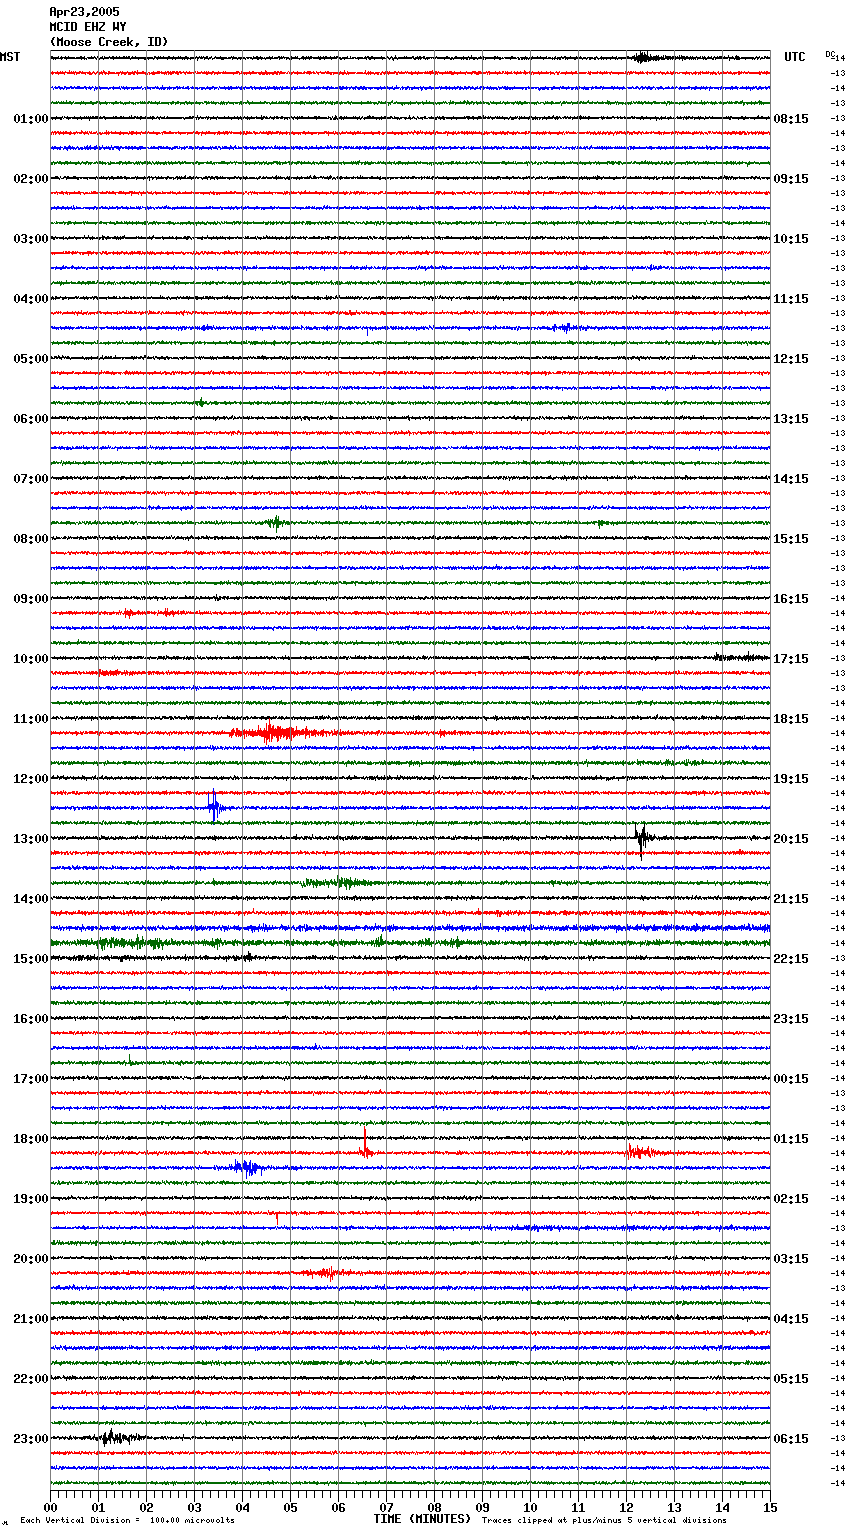Select the 01:00 MST time label

[31, 119]
